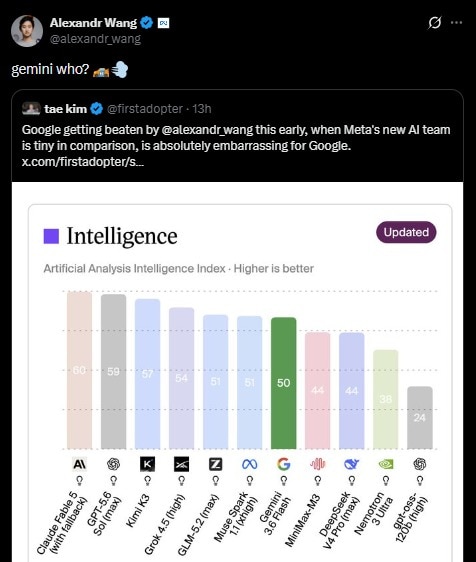Click the tae kim small avatar thumbnail
Image resolution: width=476 pixels, height=562 pixels.
click(x=31, y=109)
